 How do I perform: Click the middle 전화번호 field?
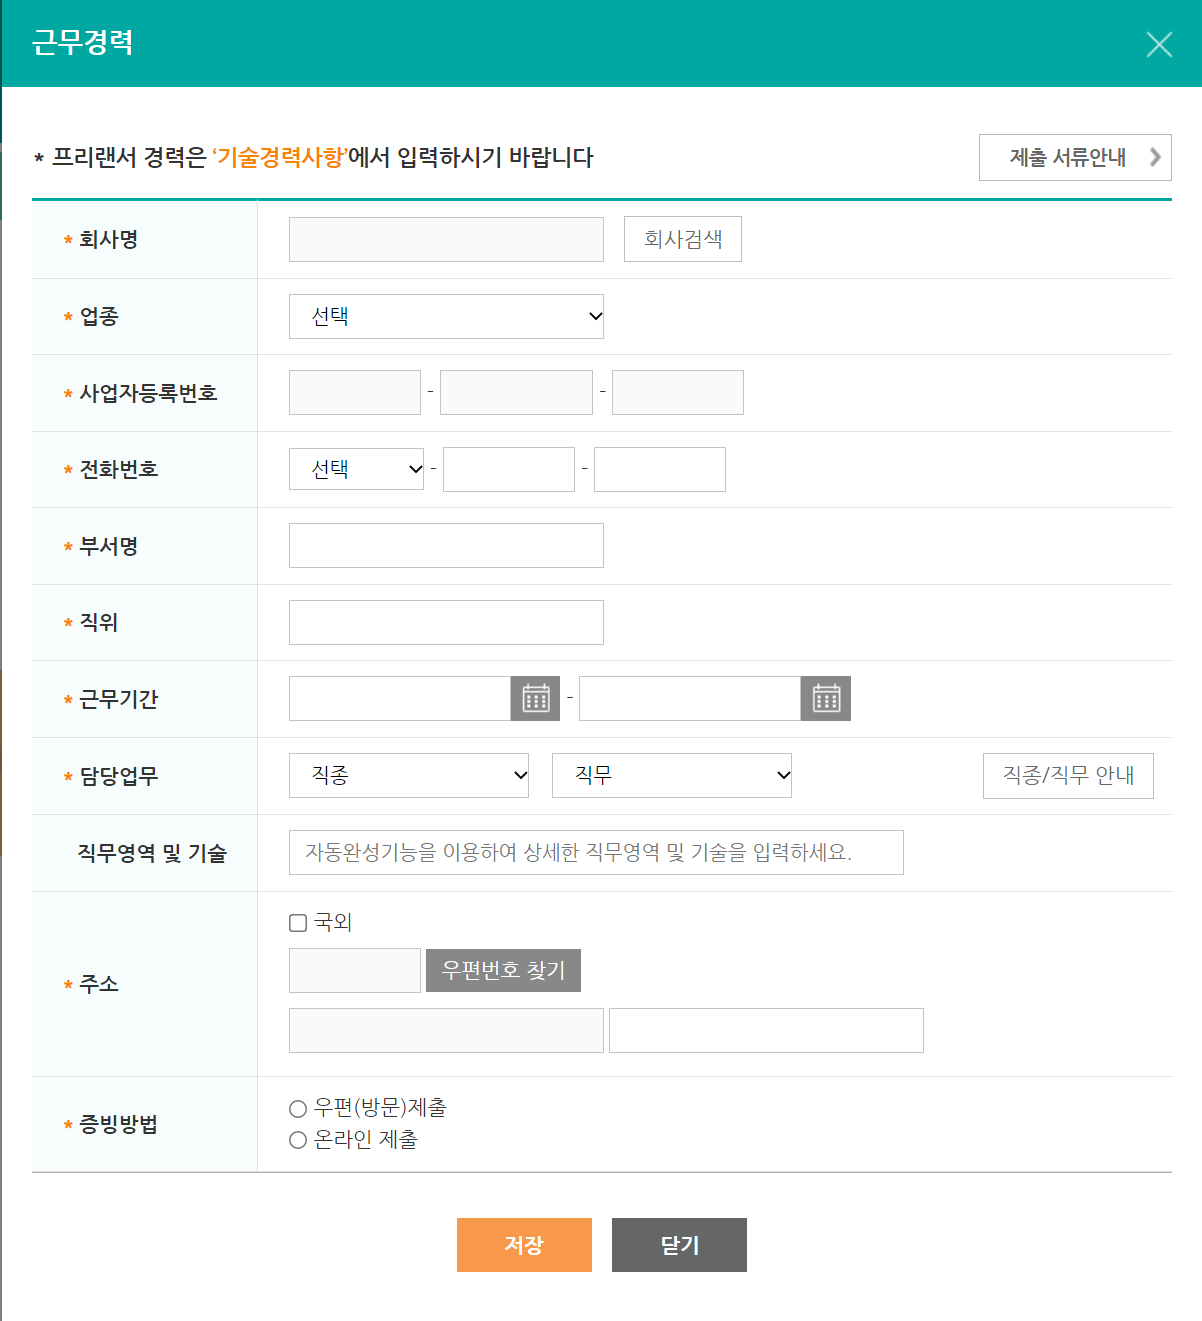pos(509,469)
